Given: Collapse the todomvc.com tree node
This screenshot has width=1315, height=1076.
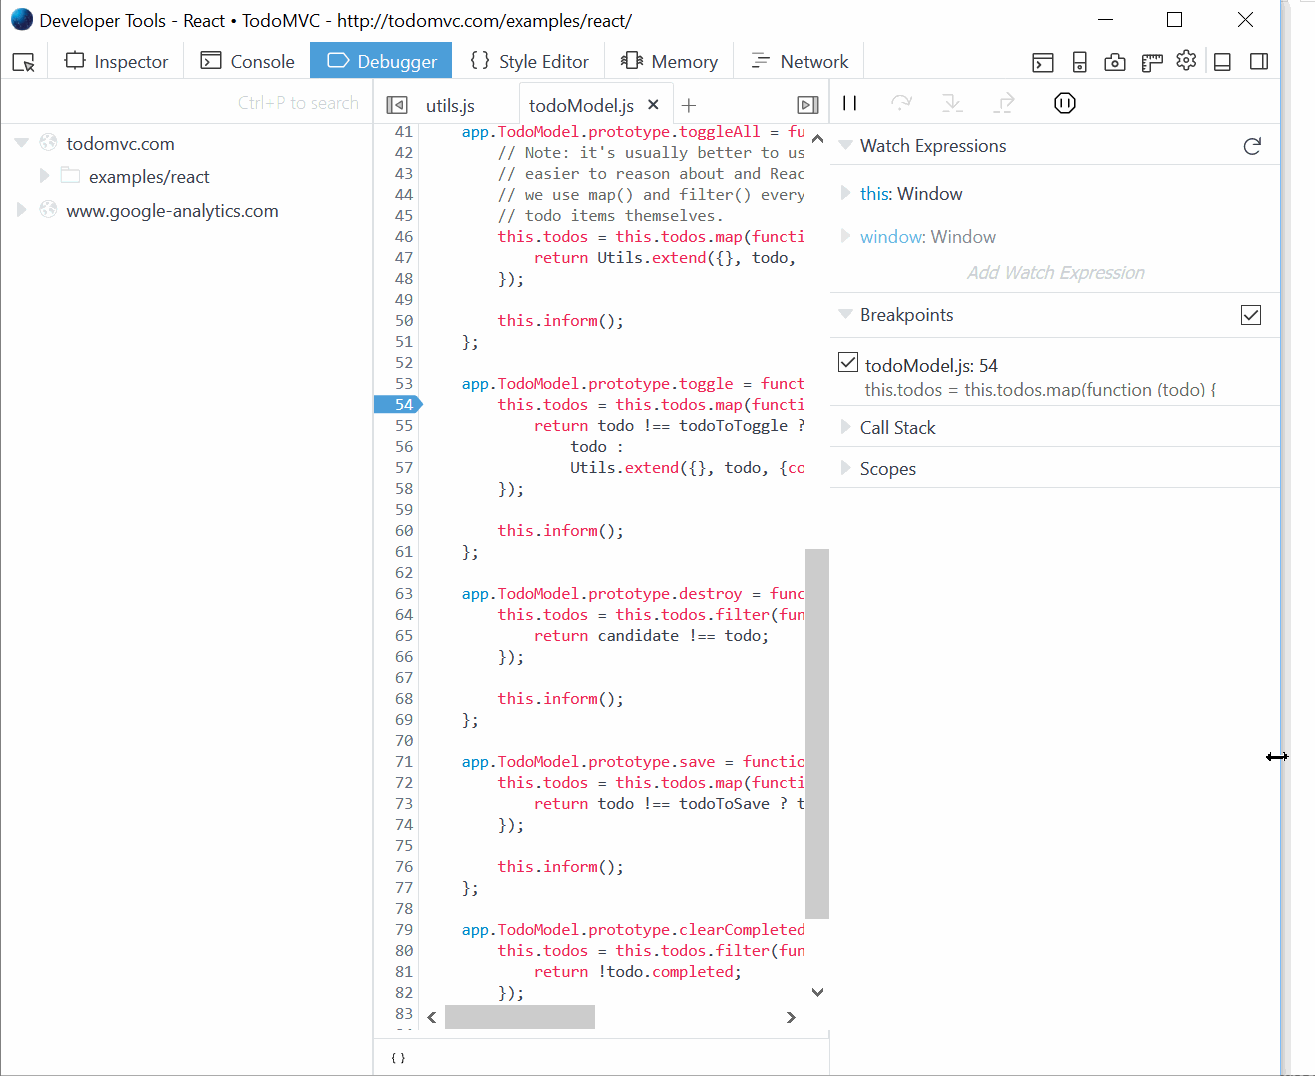Looking at the screenshot, I should (x=21, y=143).
